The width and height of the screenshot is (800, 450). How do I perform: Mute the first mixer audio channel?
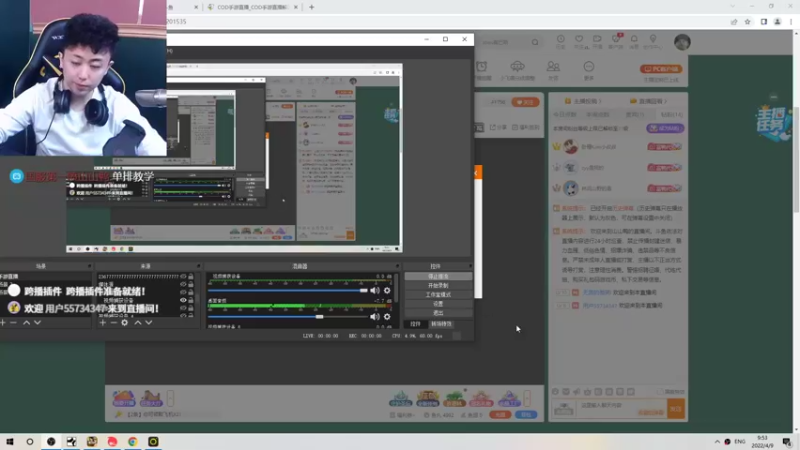coord(375,290)
